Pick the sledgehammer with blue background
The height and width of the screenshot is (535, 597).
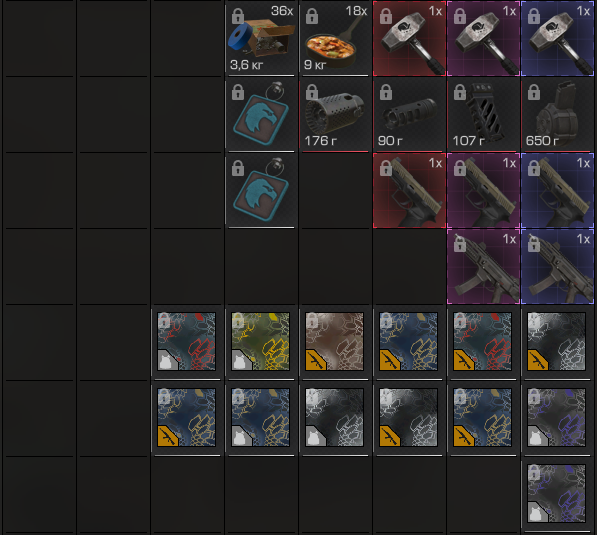557,38
